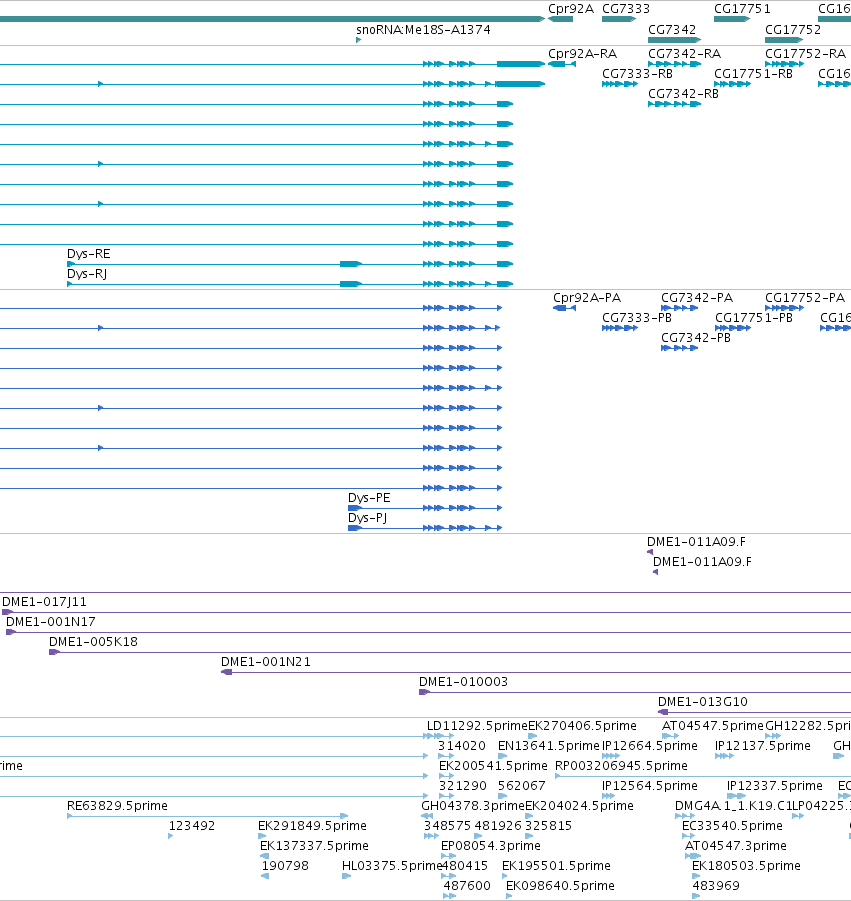Click the Dys-RE transcript label
This screenshot has height=901, width=851.
[x=88, y=253]
